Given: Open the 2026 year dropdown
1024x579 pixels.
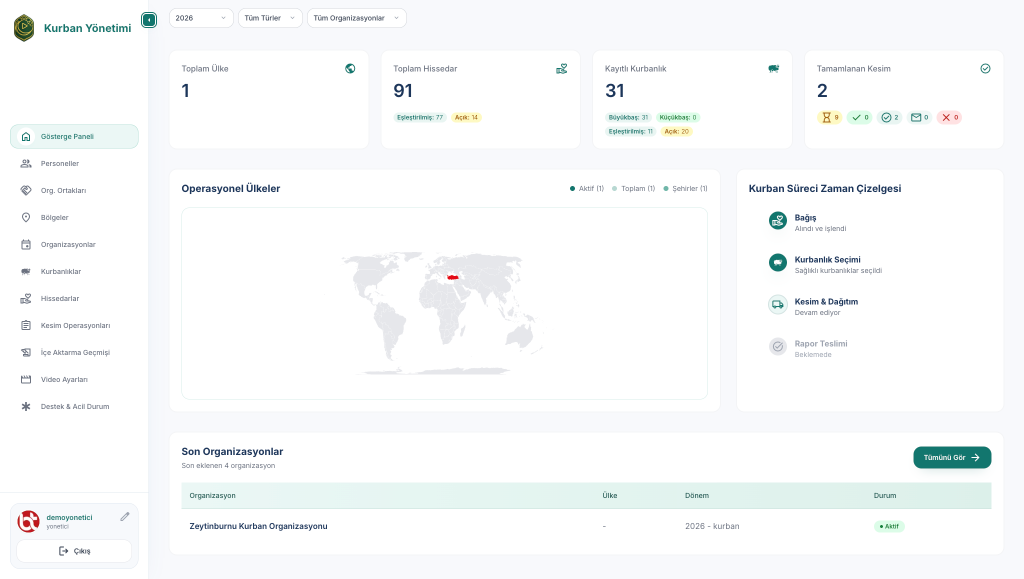Looking at the screenshot, I should (200, 18).
